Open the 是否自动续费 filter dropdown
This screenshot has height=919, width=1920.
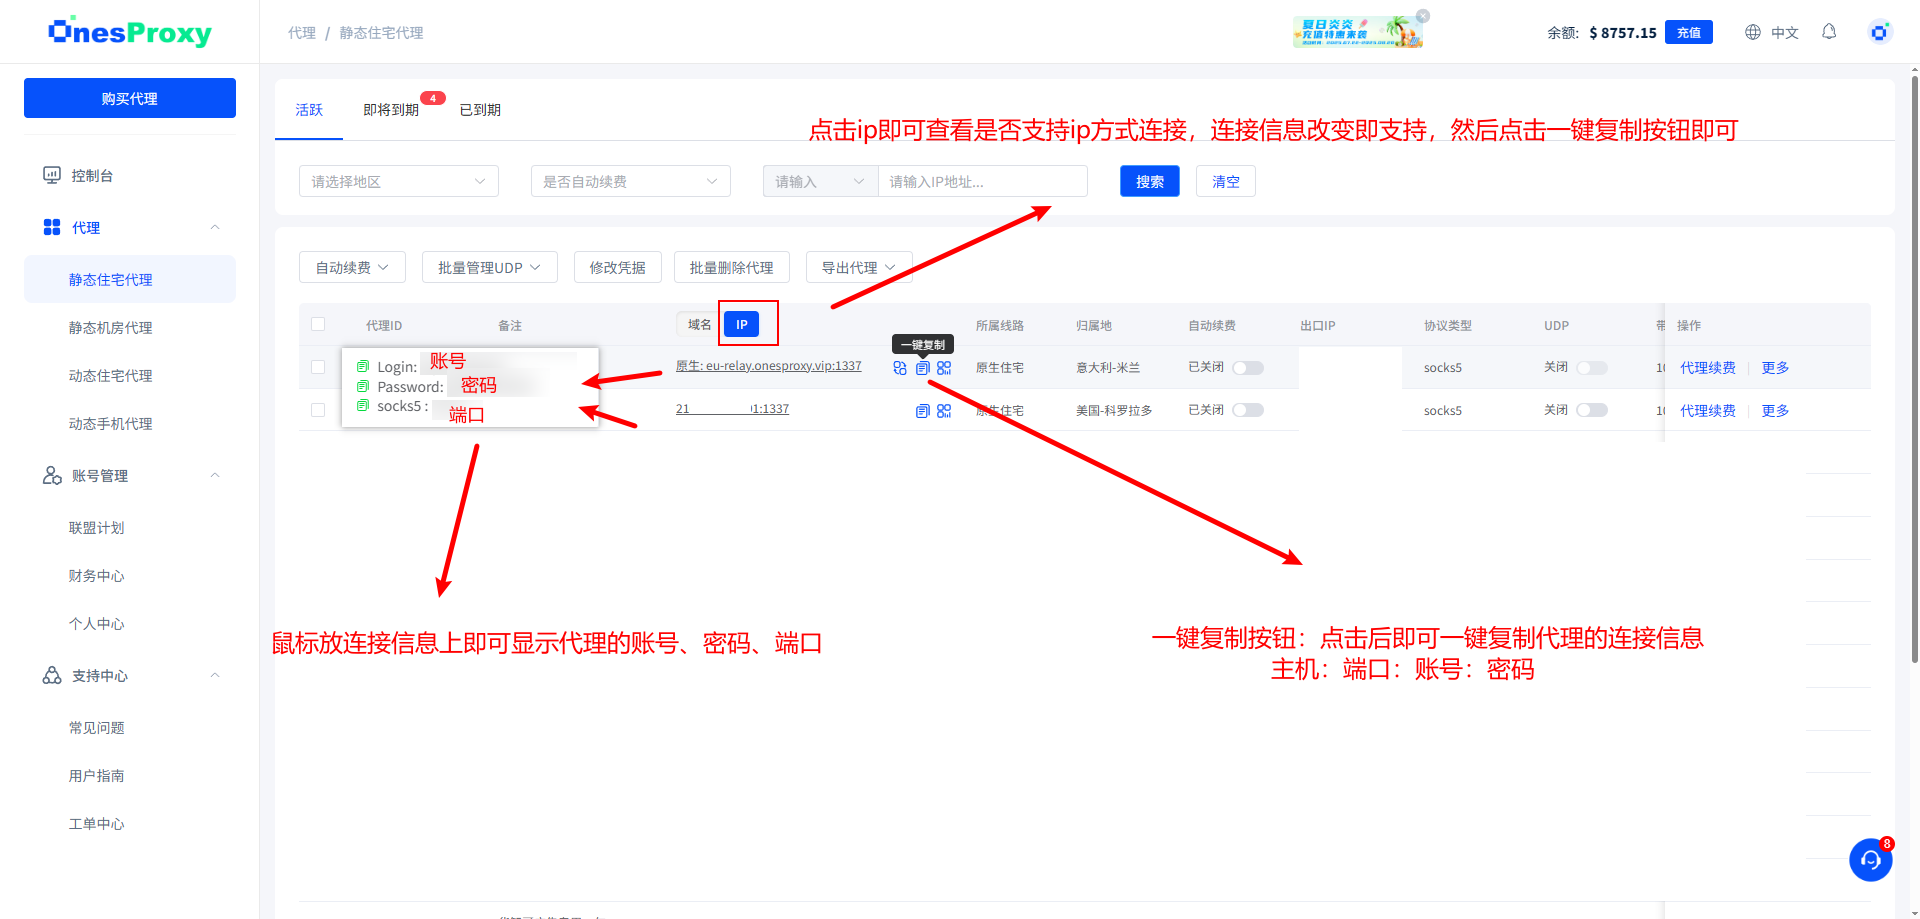(x=630, y=181)
